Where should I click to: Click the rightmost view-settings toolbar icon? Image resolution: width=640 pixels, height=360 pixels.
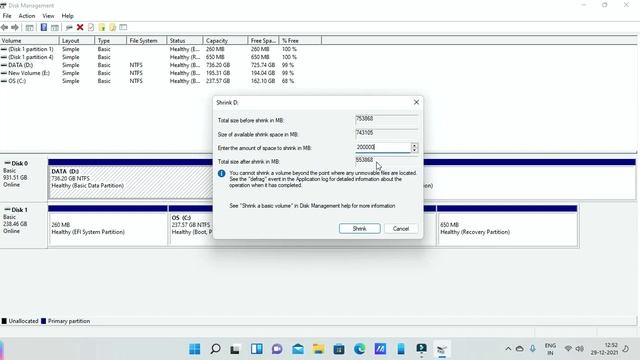tap(123, 27)
